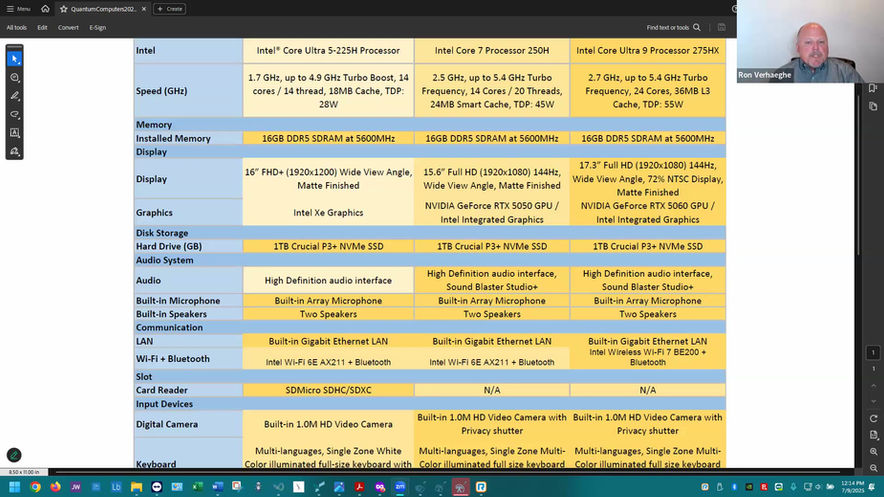Click Find text or tools search
This screenshot has width=884, height=497.
(673, 27)
